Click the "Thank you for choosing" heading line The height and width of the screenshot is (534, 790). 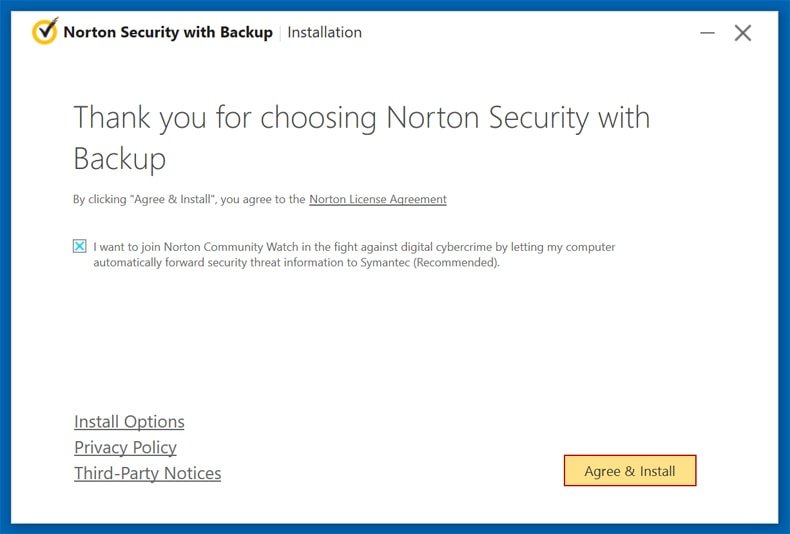(x=362, y=118)
